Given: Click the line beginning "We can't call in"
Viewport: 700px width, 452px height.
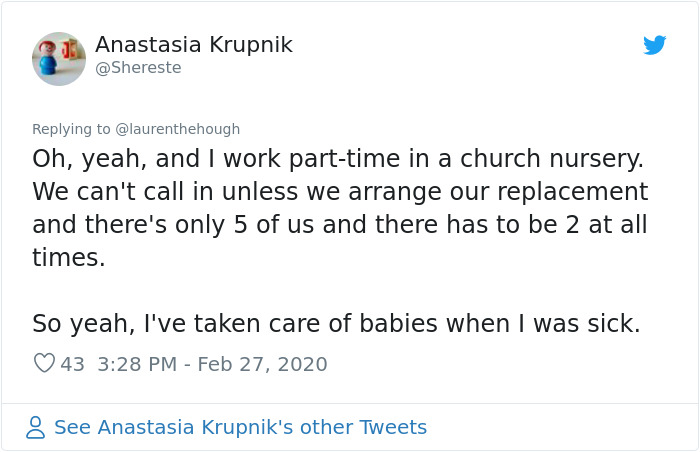Looking at the screenshot, I should point(340,191).
